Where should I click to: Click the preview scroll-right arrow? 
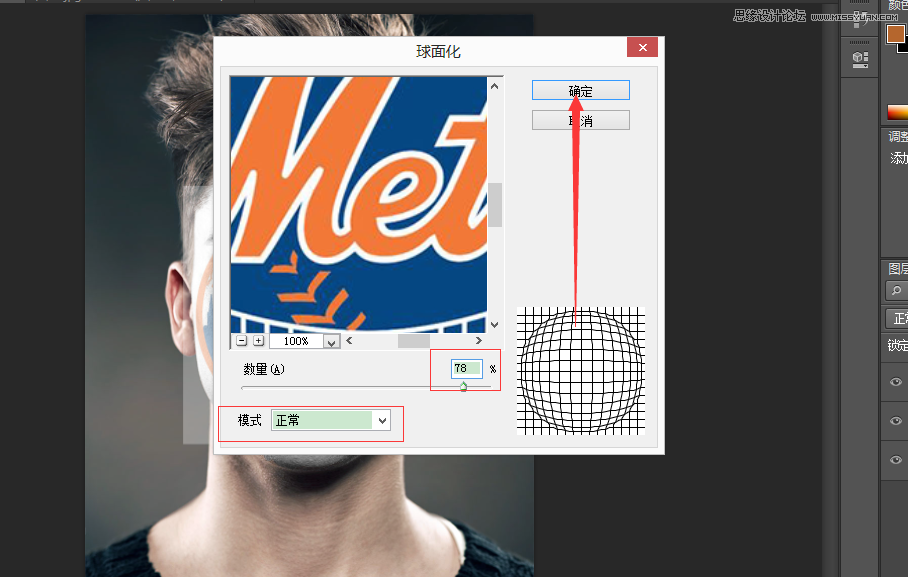pyautogui.click(x=478, y=341)
